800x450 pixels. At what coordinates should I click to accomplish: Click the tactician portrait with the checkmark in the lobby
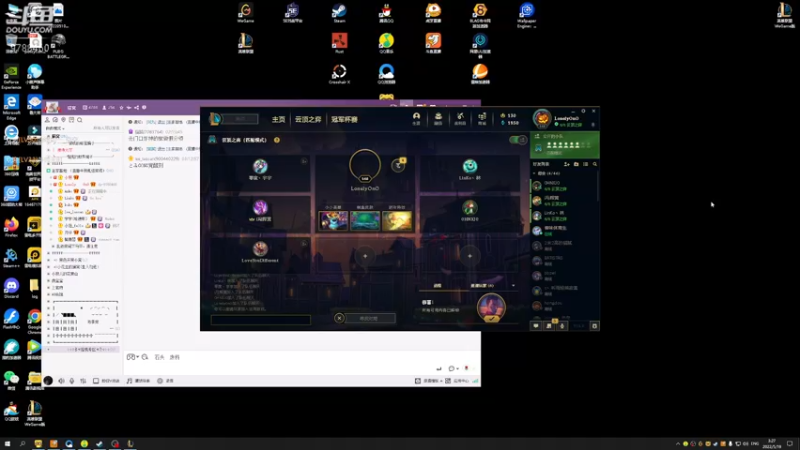(491, 308)
